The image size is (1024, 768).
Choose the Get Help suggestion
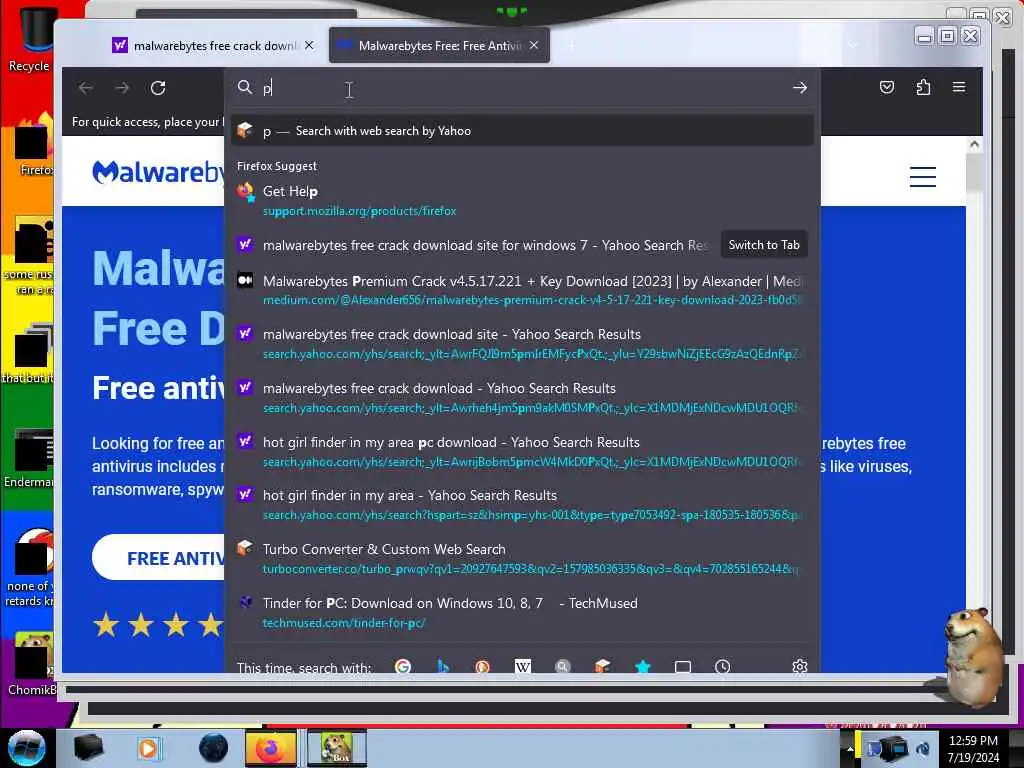[522, 200]
